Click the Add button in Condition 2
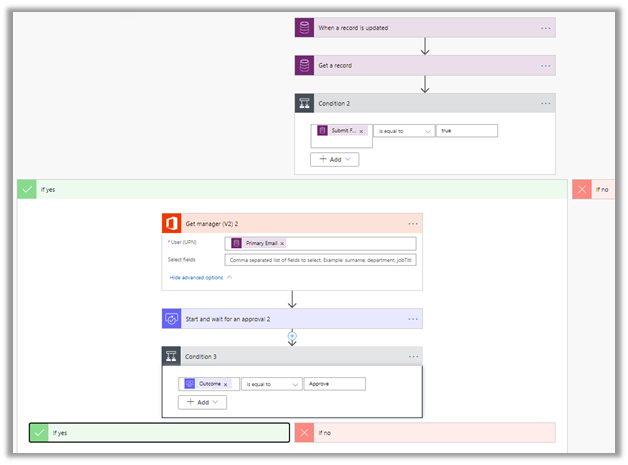The width and height of the screenshot is (628, 465). point(334,159)
